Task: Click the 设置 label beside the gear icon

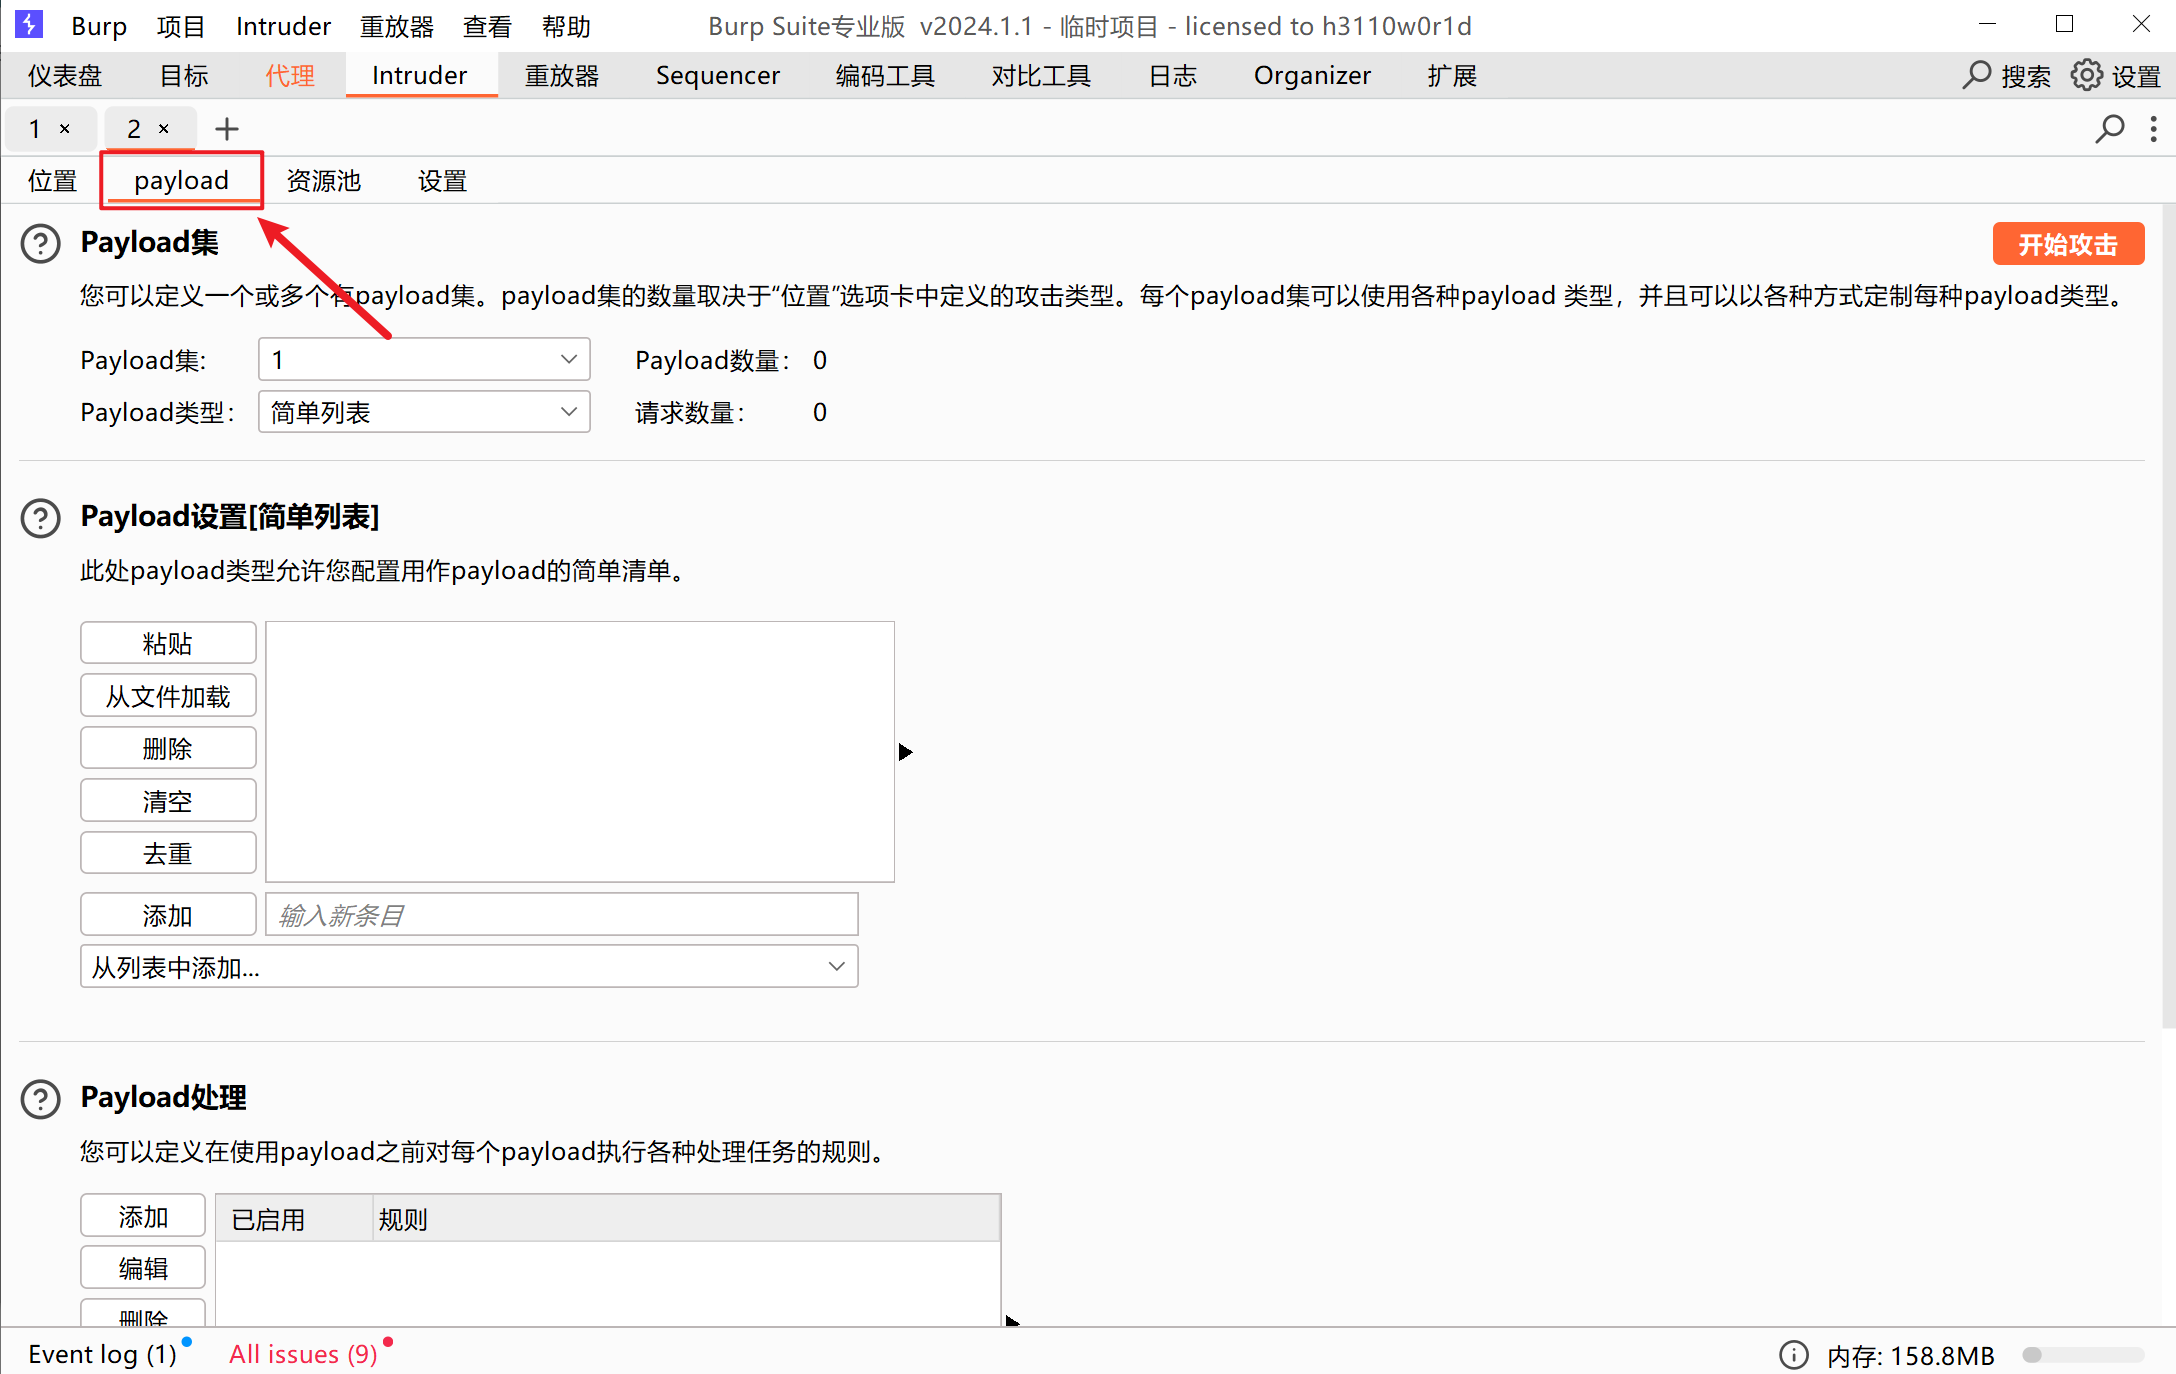Action: coord(2136,75)
